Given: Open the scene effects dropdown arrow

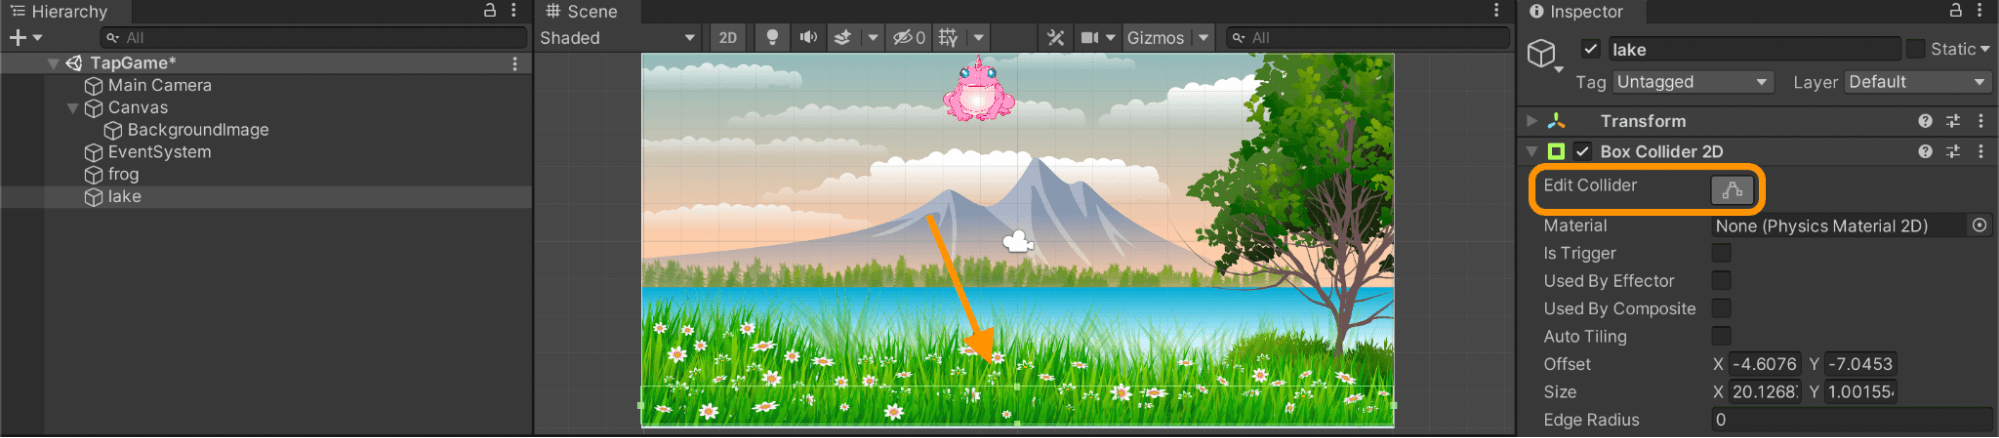Looking at the screenshot, I should pyautogui.click(x=873, y=37).
